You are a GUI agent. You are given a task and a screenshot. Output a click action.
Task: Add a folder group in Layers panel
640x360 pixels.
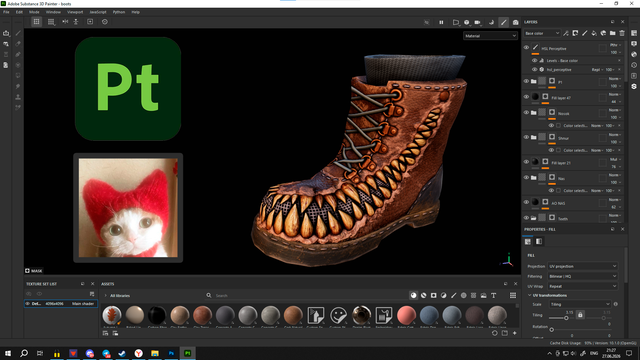[613, 33]
